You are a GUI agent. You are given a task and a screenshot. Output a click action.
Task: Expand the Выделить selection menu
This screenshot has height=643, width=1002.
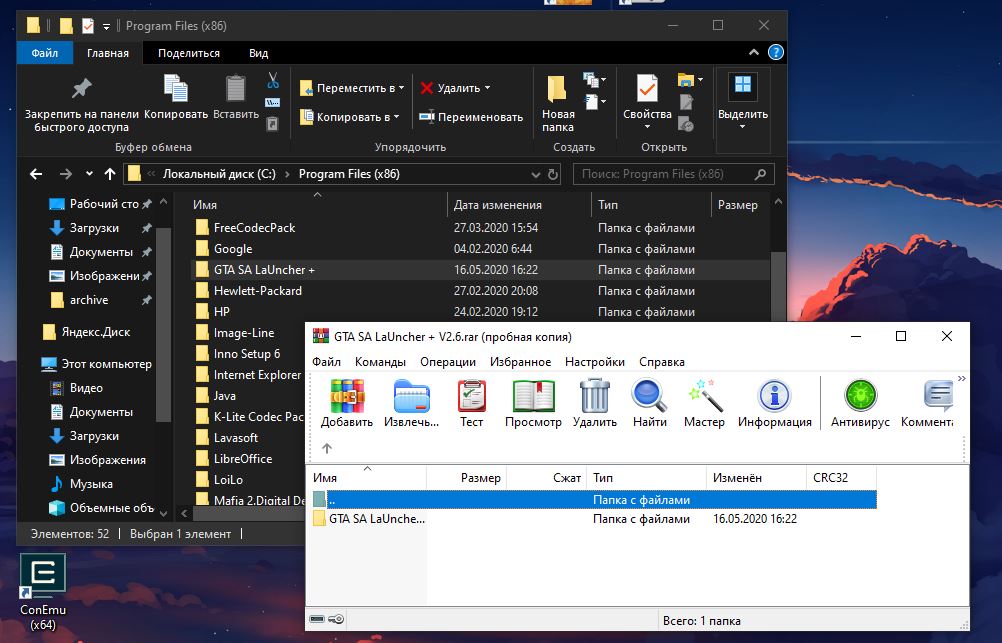coord(743,127)
